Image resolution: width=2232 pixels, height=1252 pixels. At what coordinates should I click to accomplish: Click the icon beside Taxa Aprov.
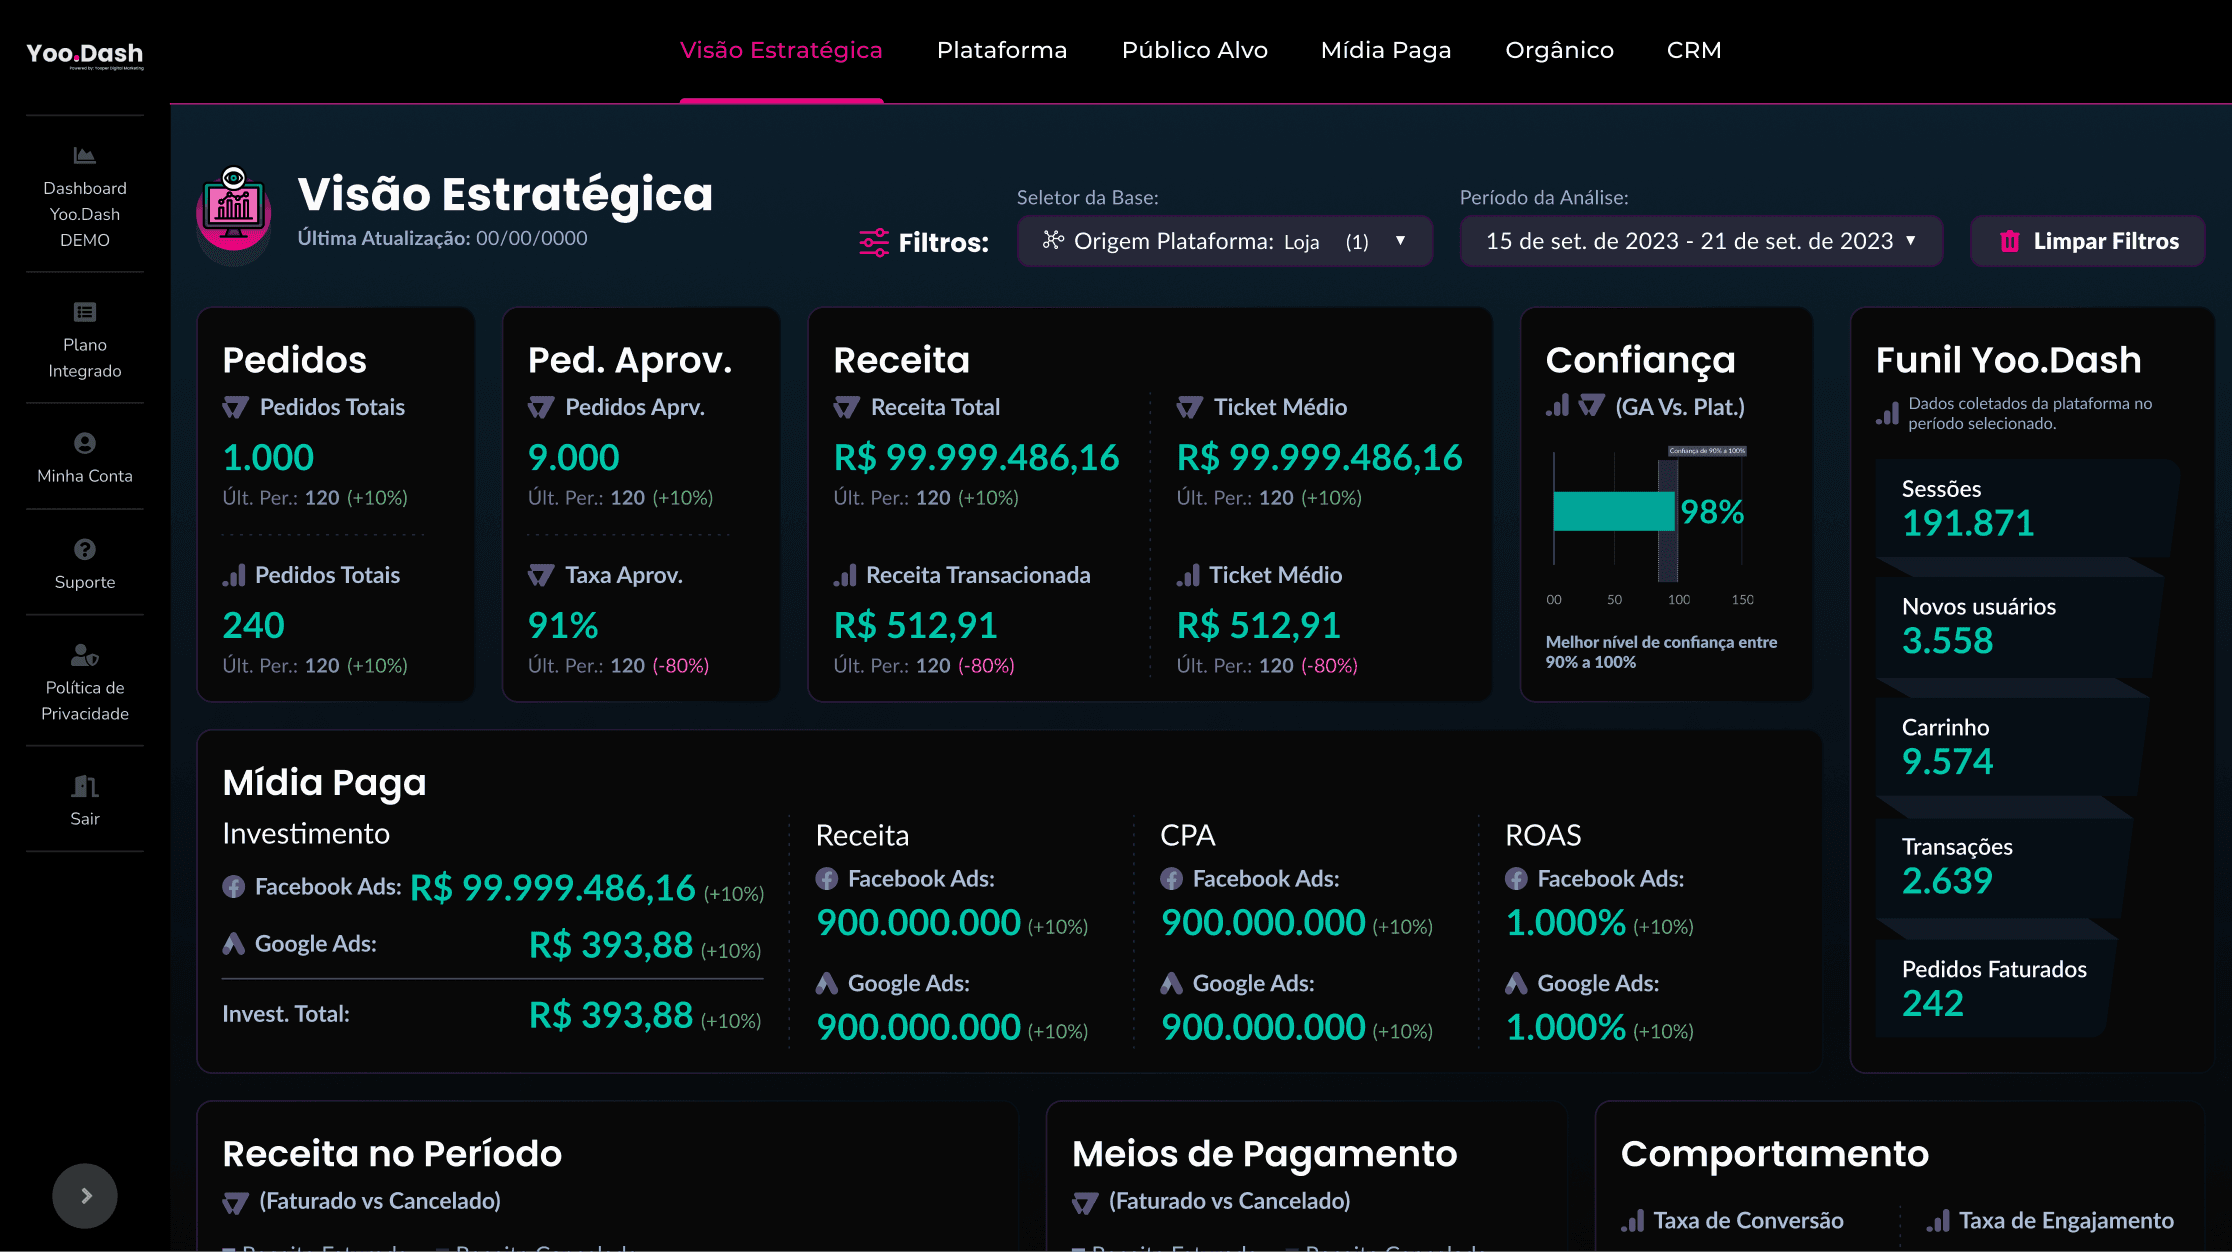pos(541,575)
